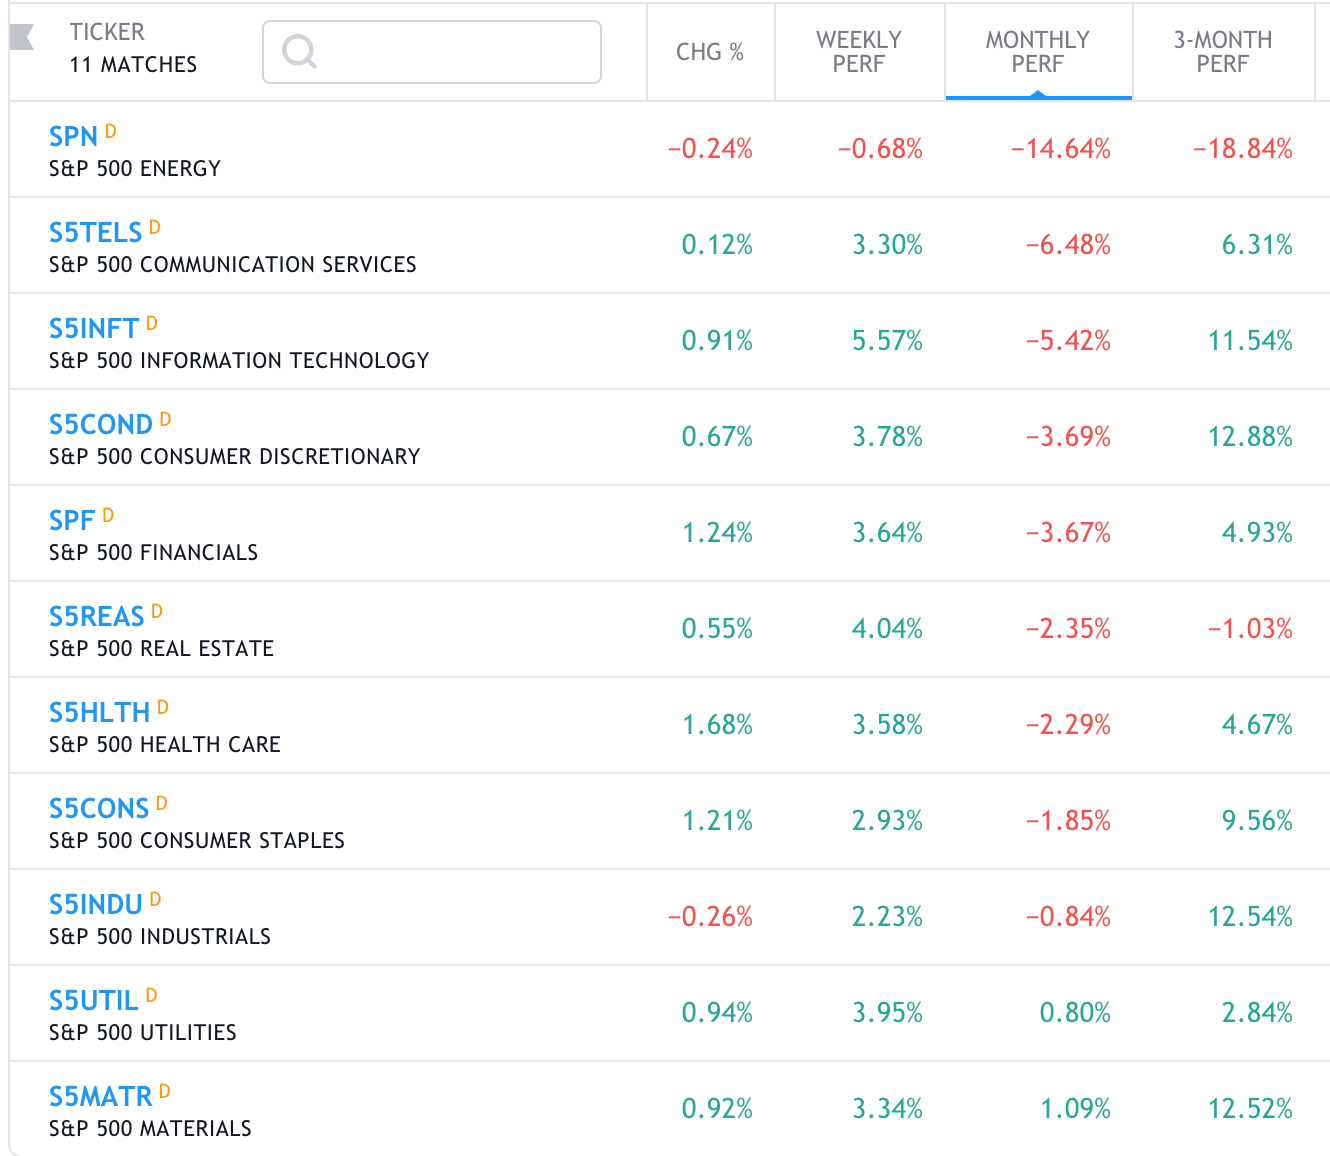Click the flag icon beside TICKER header
The width and height of the screenshot is (1330, 1156).
tap(22, 38)
